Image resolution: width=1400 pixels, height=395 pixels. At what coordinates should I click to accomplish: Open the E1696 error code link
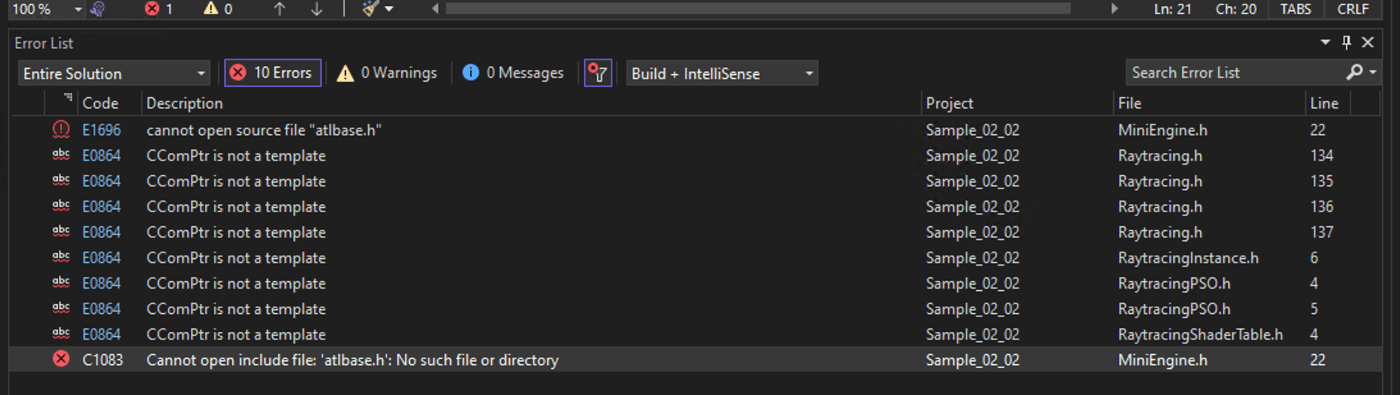click(100, 130)
